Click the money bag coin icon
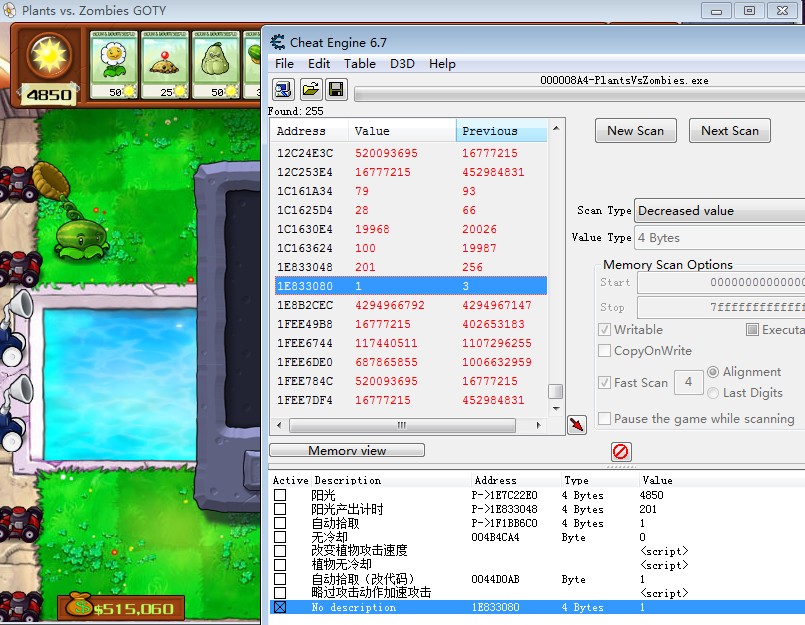This screenshot has height=625, width=805. [80, 605]
